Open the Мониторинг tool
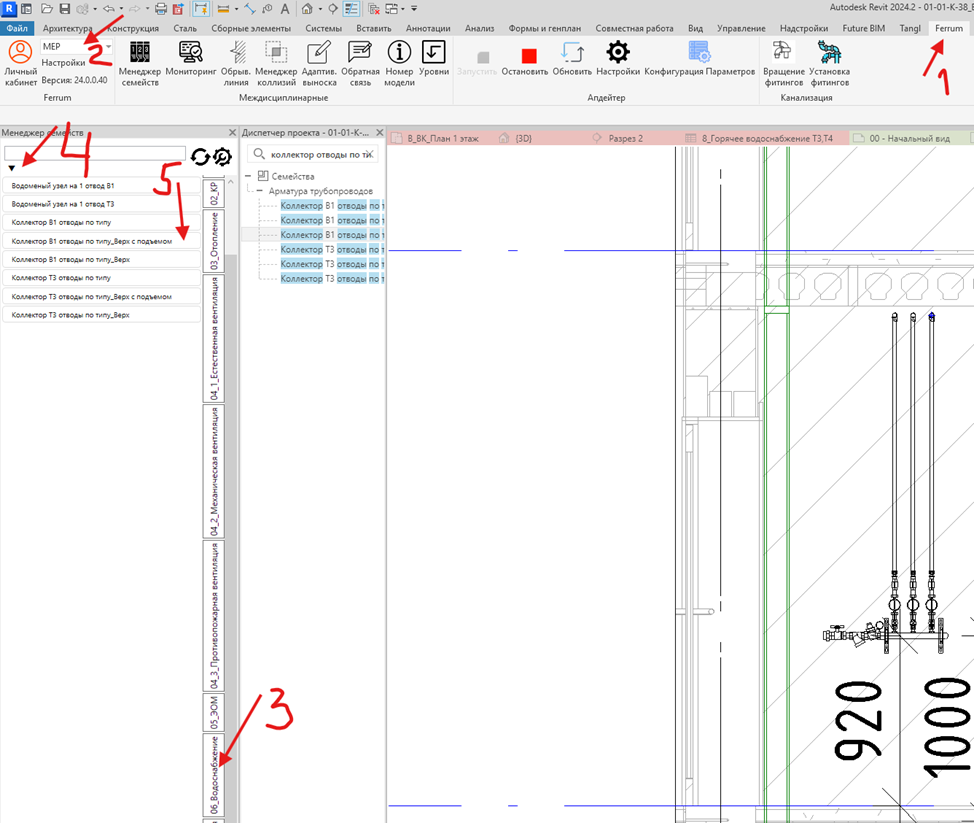This screenshot has width=974, height=823. click(x=191, y=58)
